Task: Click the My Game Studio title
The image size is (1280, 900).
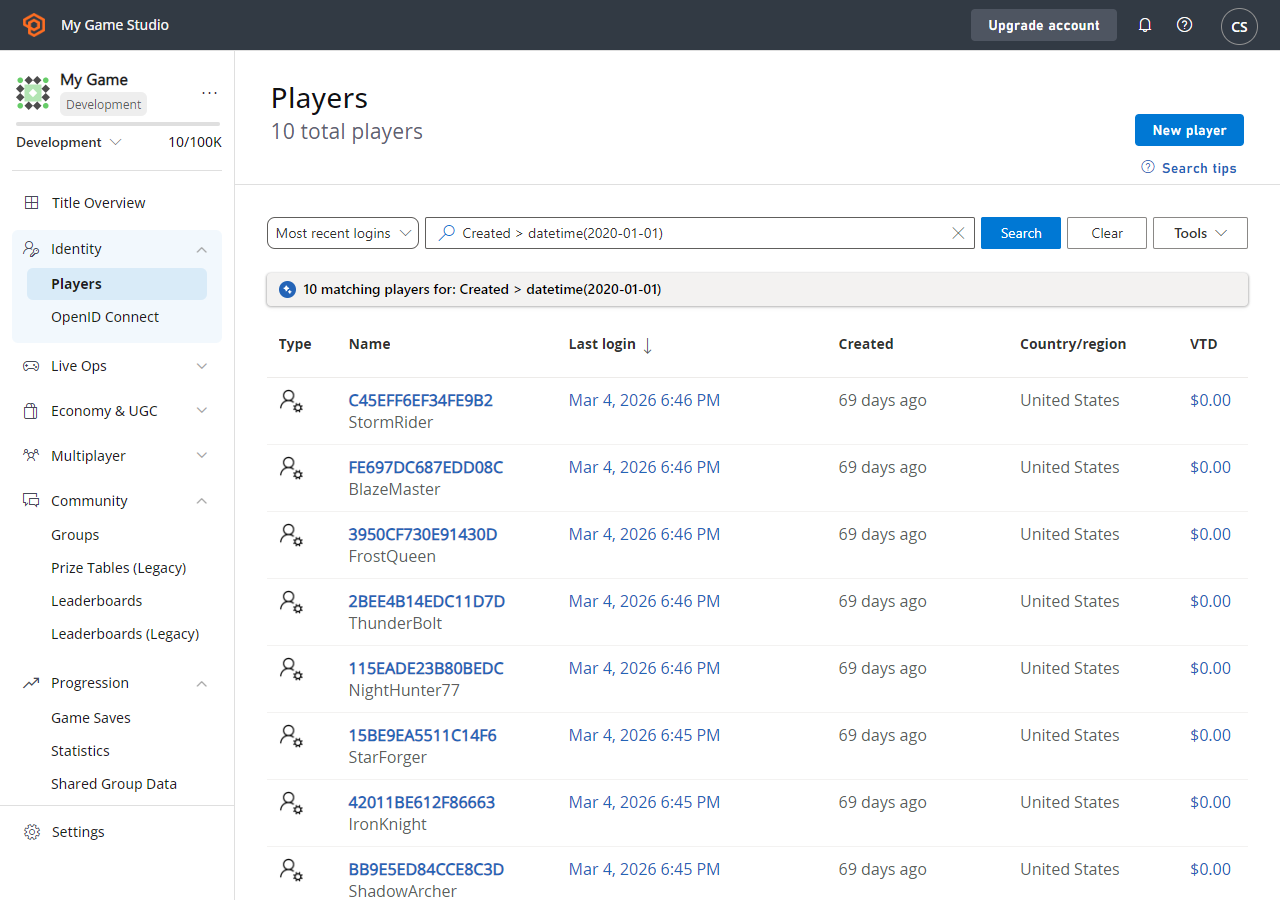Action: coord(115,25)
